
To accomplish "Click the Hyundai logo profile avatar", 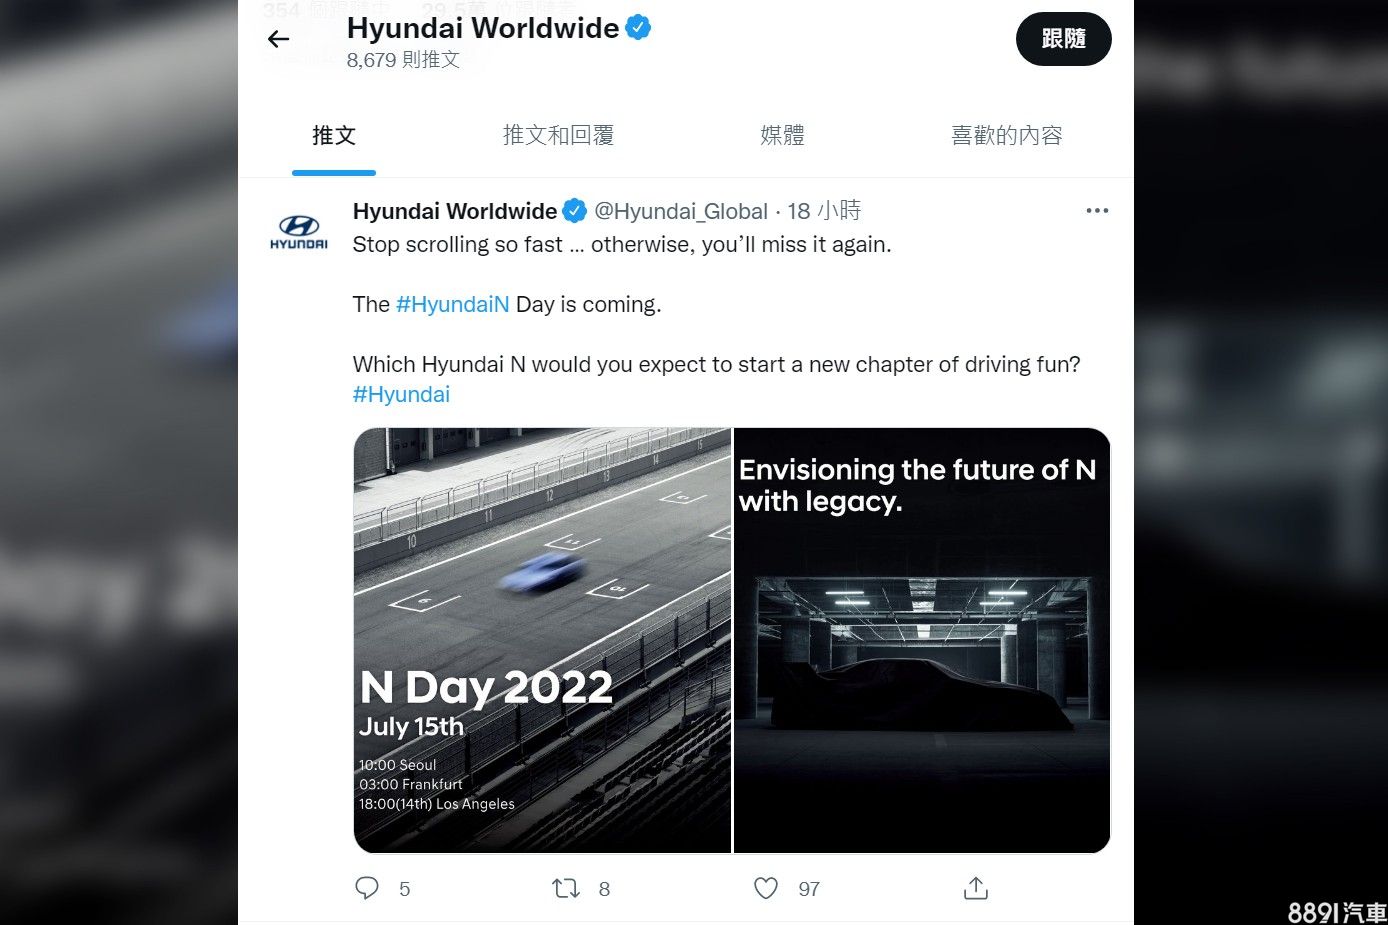I will tap(299, 232).
